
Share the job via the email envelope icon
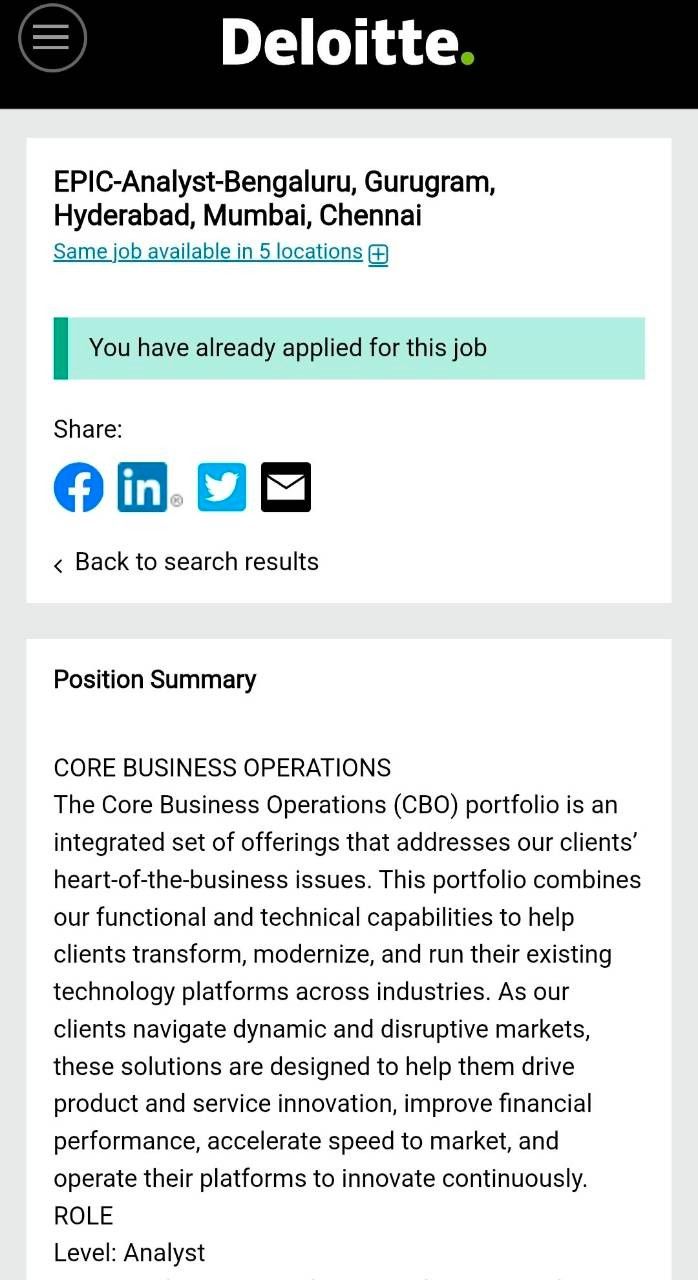286,487
